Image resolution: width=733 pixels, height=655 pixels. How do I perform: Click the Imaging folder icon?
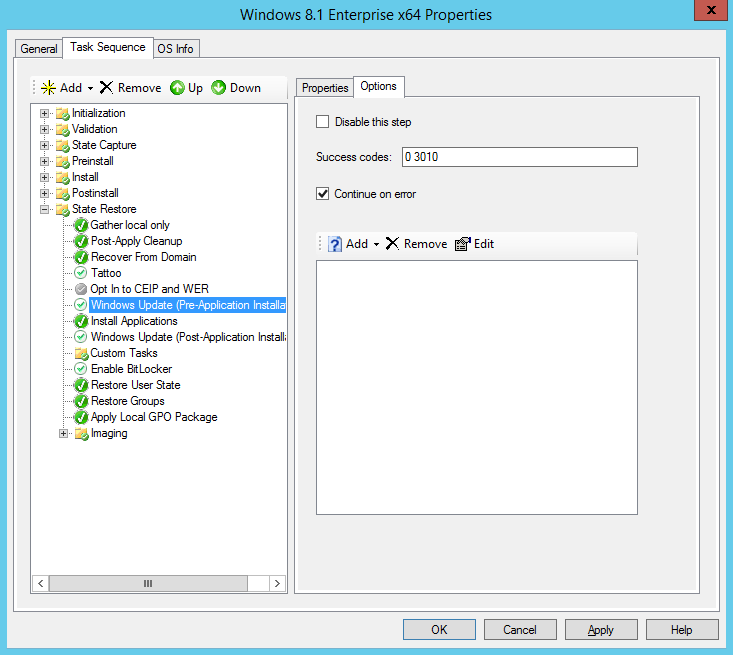click(x=81, y=434)
